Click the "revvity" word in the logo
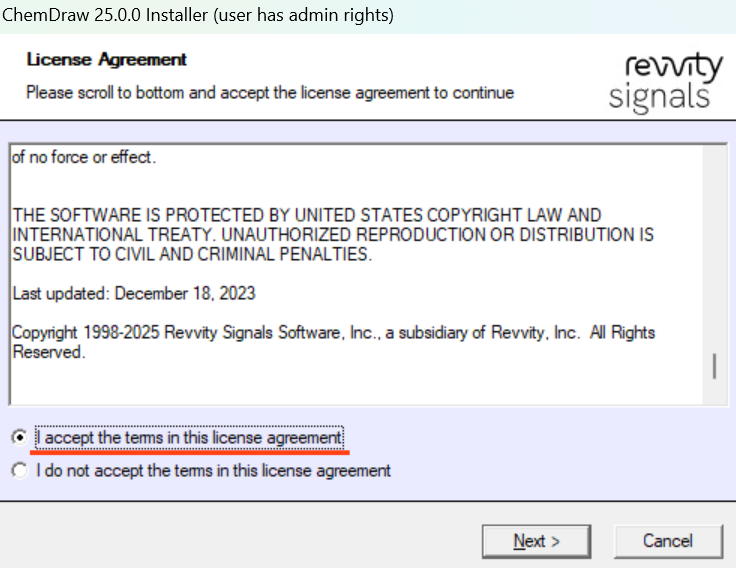The height and width of the screenshot is (568, 736). click(673, 67)
